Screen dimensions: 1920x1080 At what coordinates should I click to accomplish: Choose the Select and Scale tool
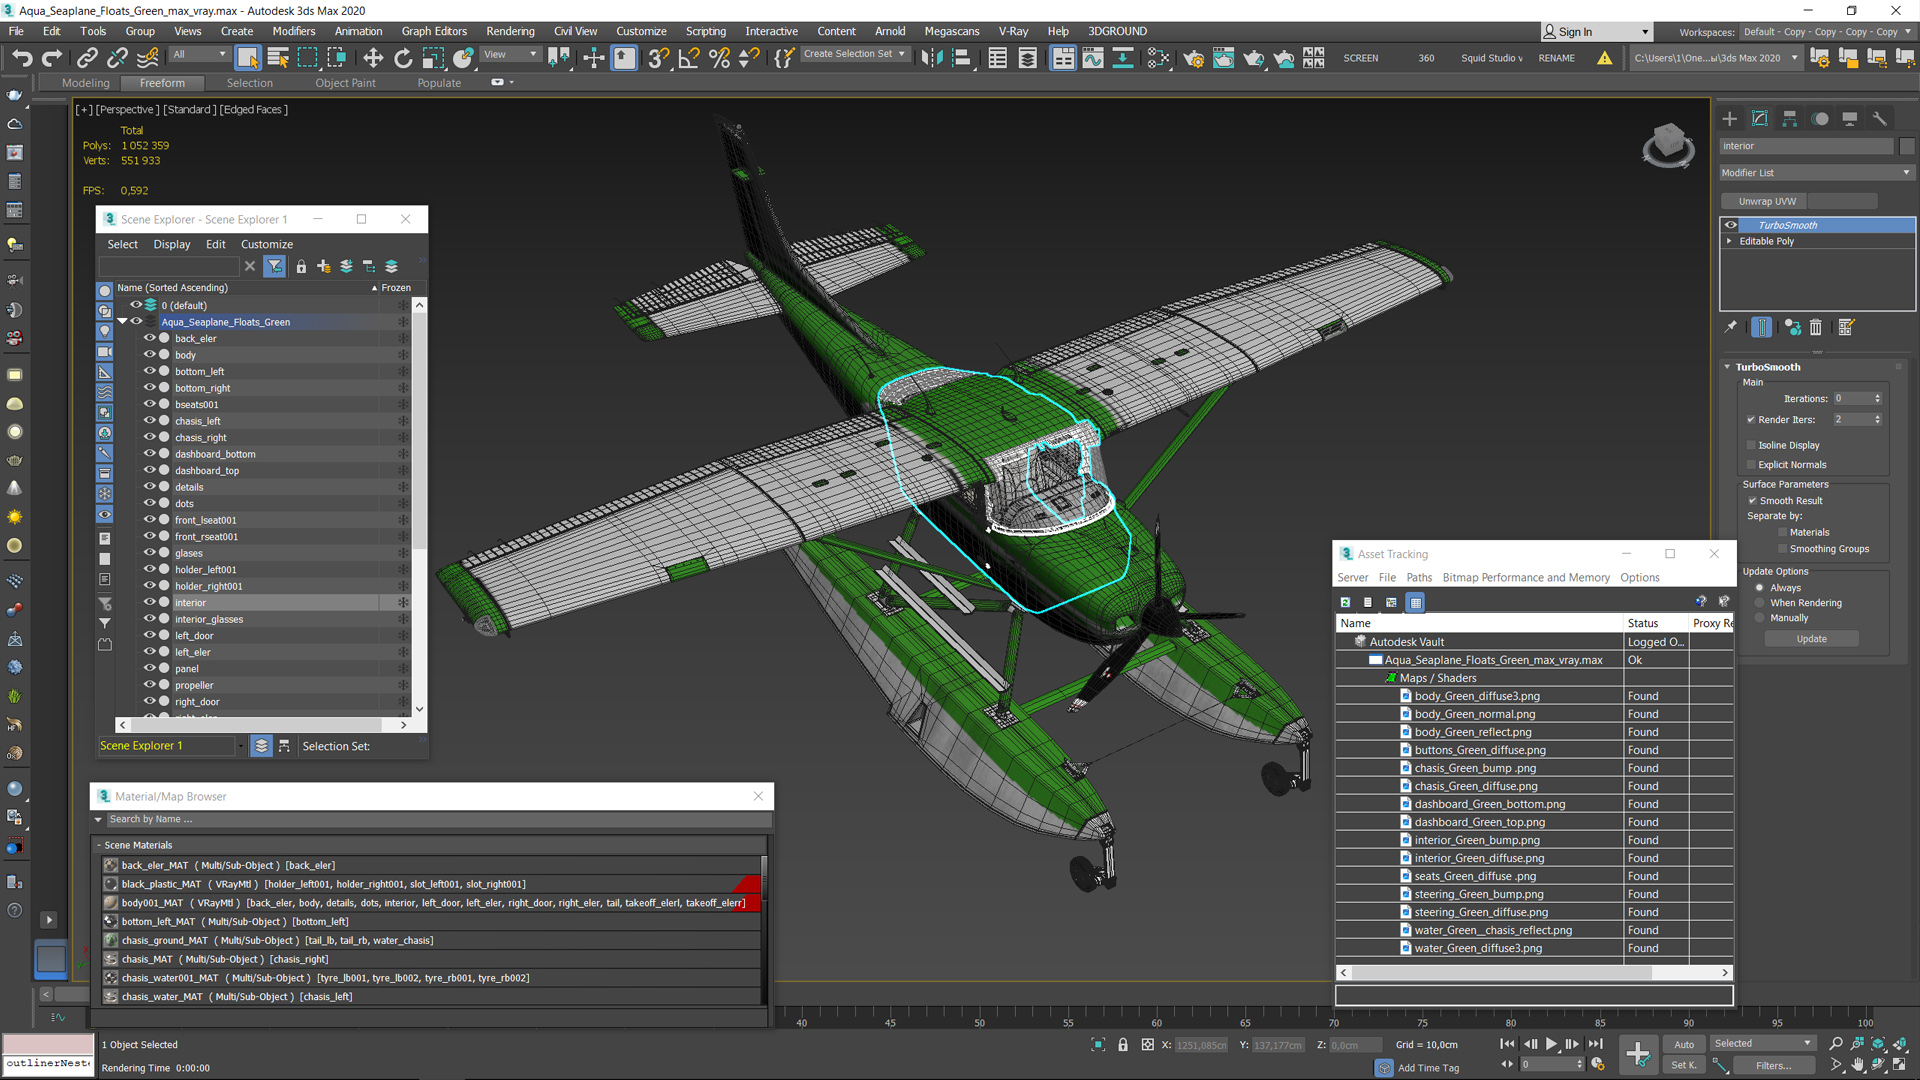[x=432, y=58]
